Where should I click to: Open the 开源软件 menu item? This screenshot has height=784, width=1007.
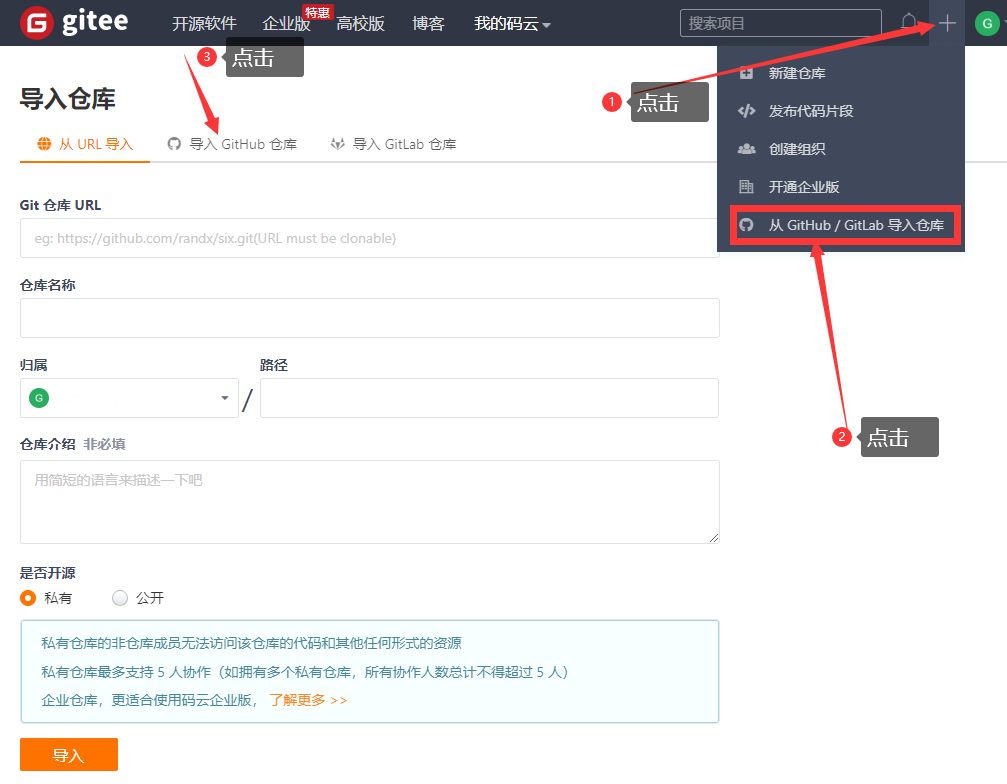(205, 23)
